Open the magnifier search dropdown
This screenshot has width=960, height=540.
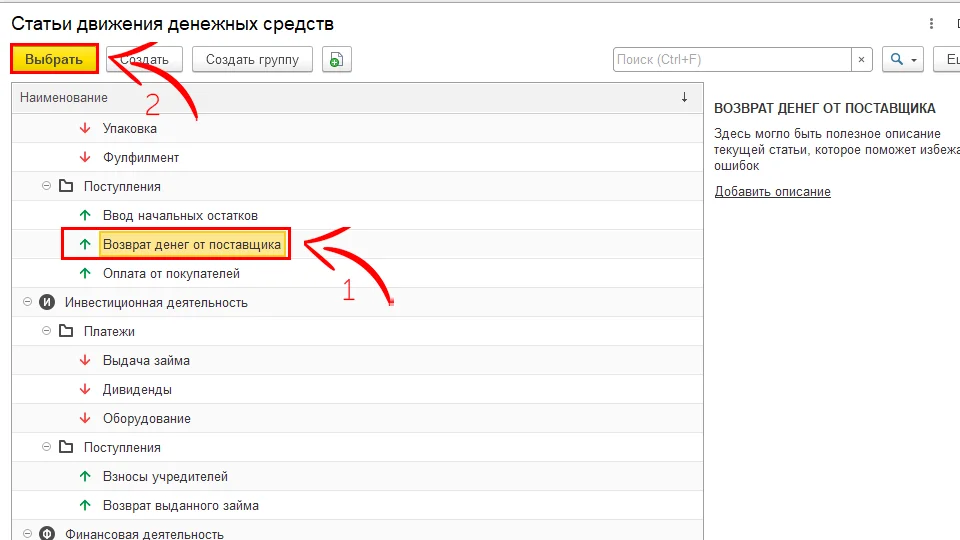coord(902,60)
